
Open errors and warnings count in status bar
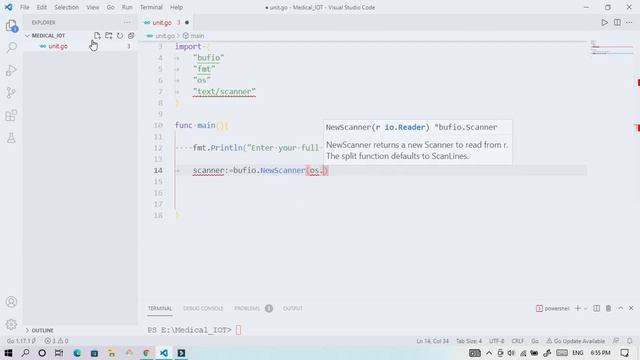click(56, 341)
